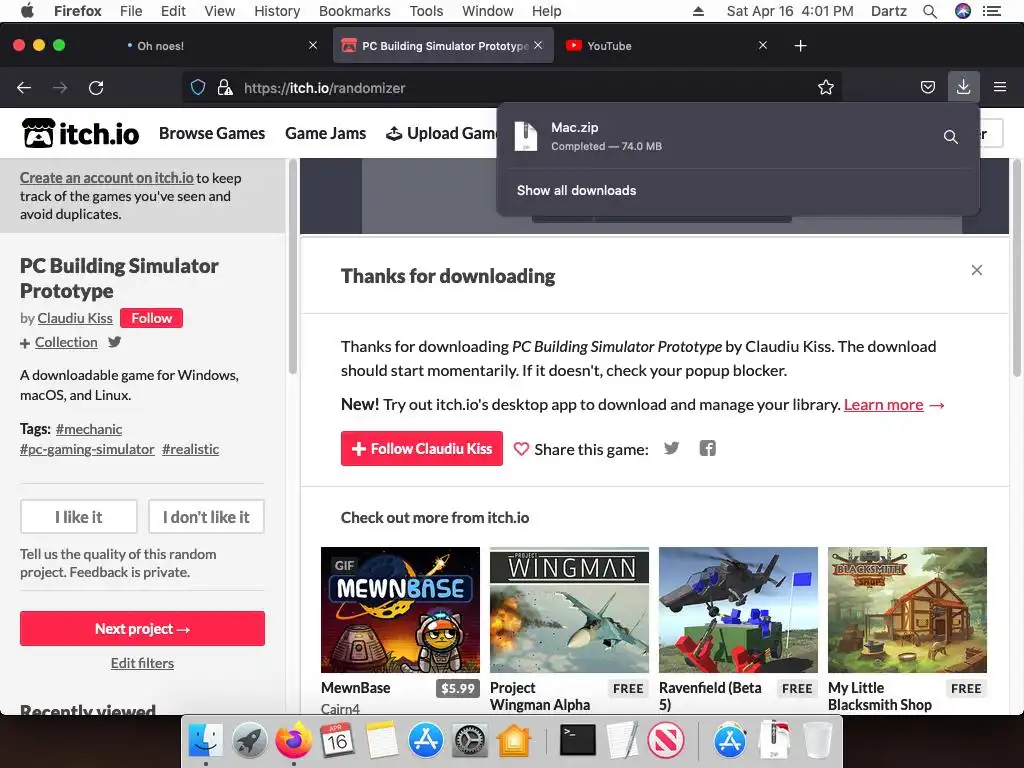Open a new tab with the plus icon
1024x768 pixels.
[800, 46]
